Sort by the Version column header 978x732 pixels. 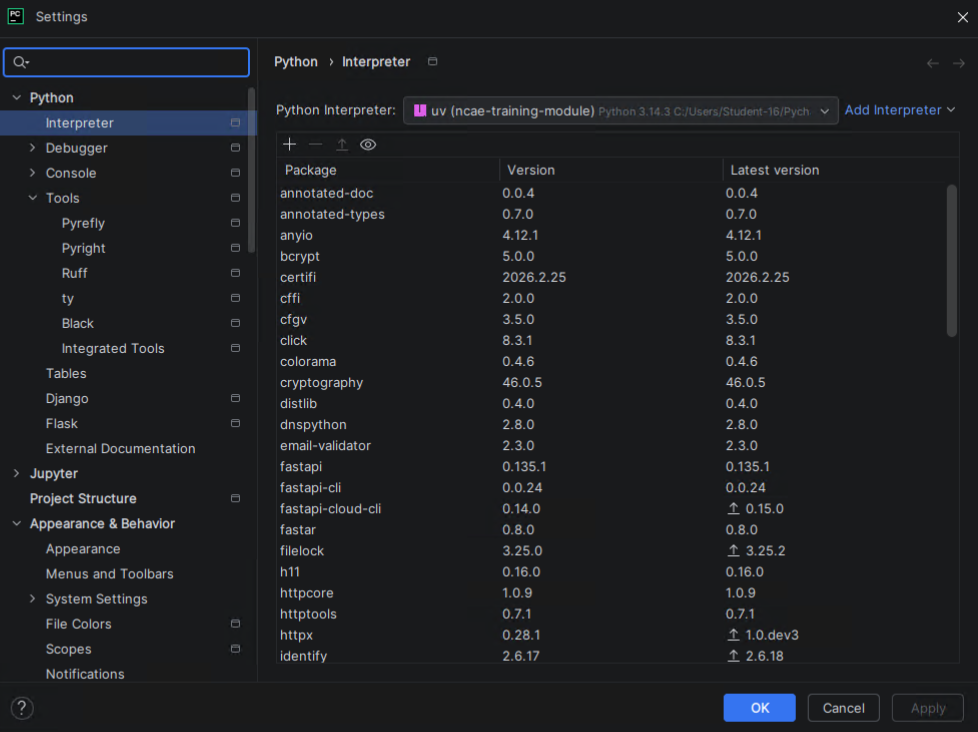pos(611,170)
